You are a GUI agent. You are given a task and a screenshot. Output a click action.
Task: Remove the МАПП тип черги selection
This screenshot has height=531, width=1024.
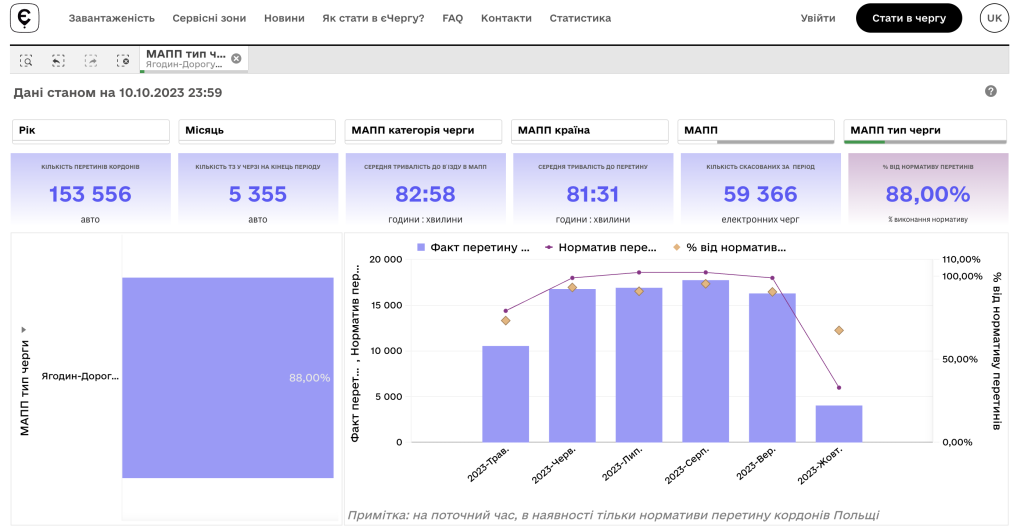[236, 59]
